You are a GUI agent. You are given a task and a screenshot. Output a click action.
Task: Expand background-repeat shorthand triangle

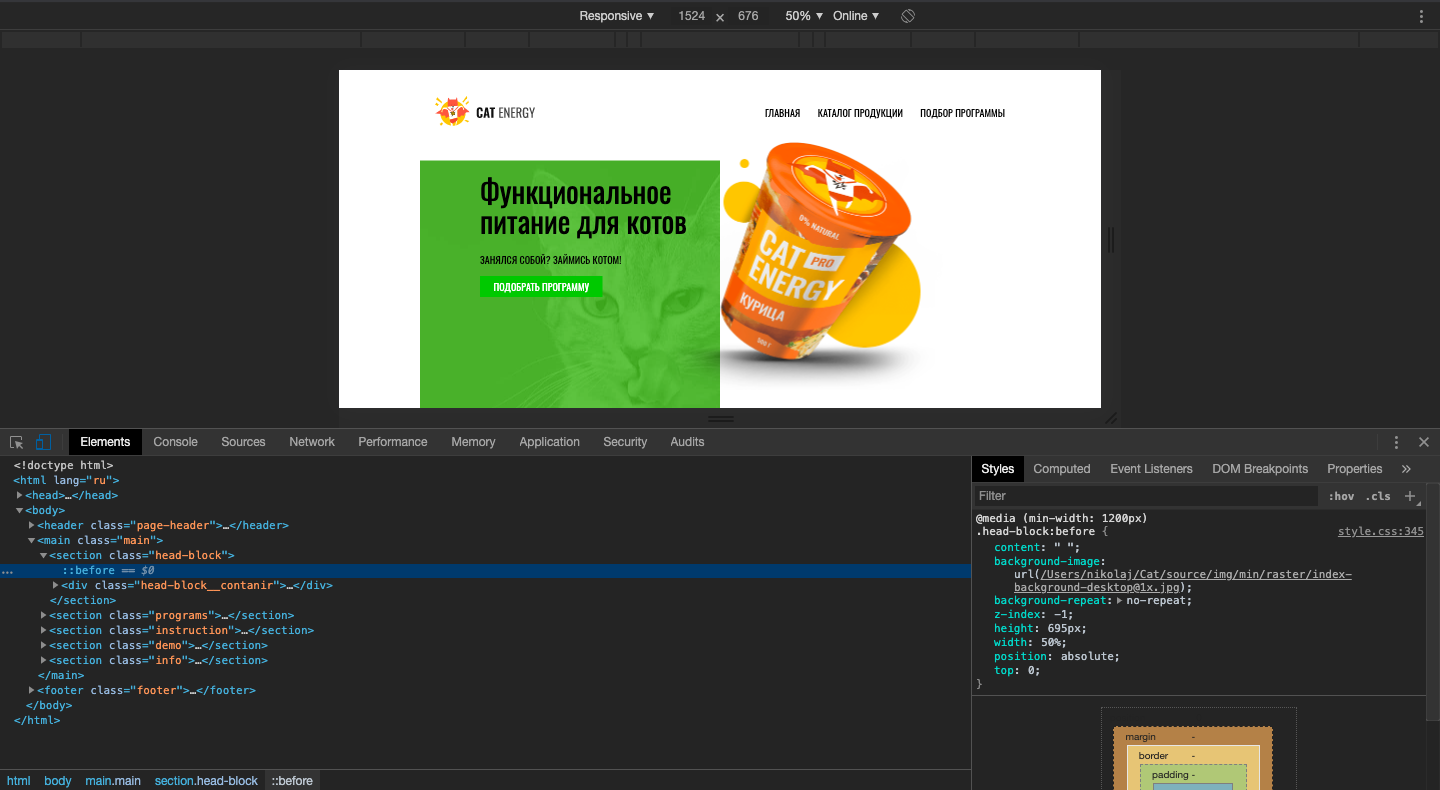[x=1119, y=600]
